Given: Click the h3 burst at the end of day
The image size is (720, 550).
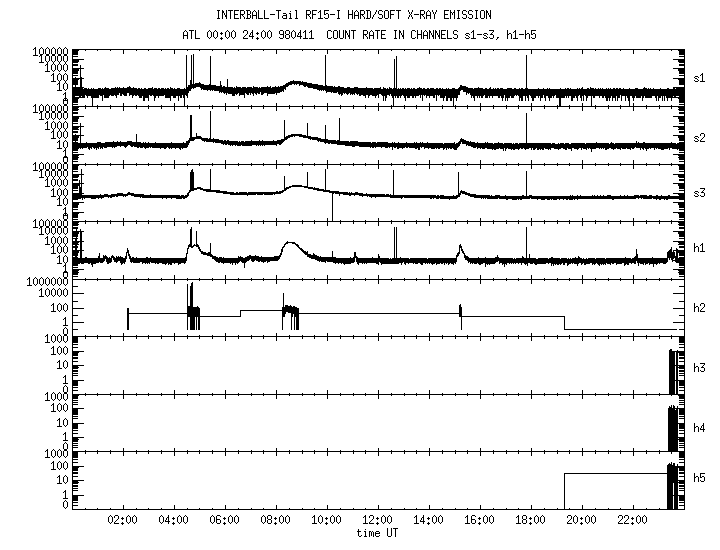Looking at the screenshot, I should (x=673, y=372).
